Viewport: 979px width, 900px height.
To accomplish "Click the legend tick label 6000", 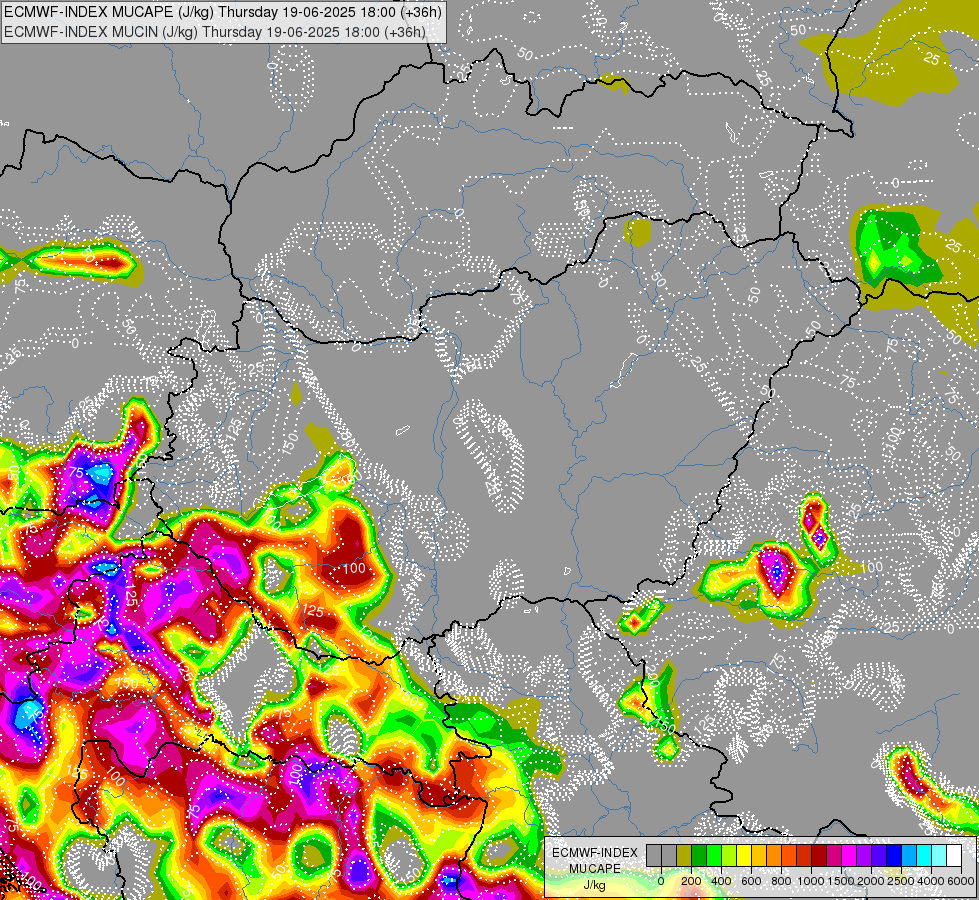I will [x=961, y=881].
